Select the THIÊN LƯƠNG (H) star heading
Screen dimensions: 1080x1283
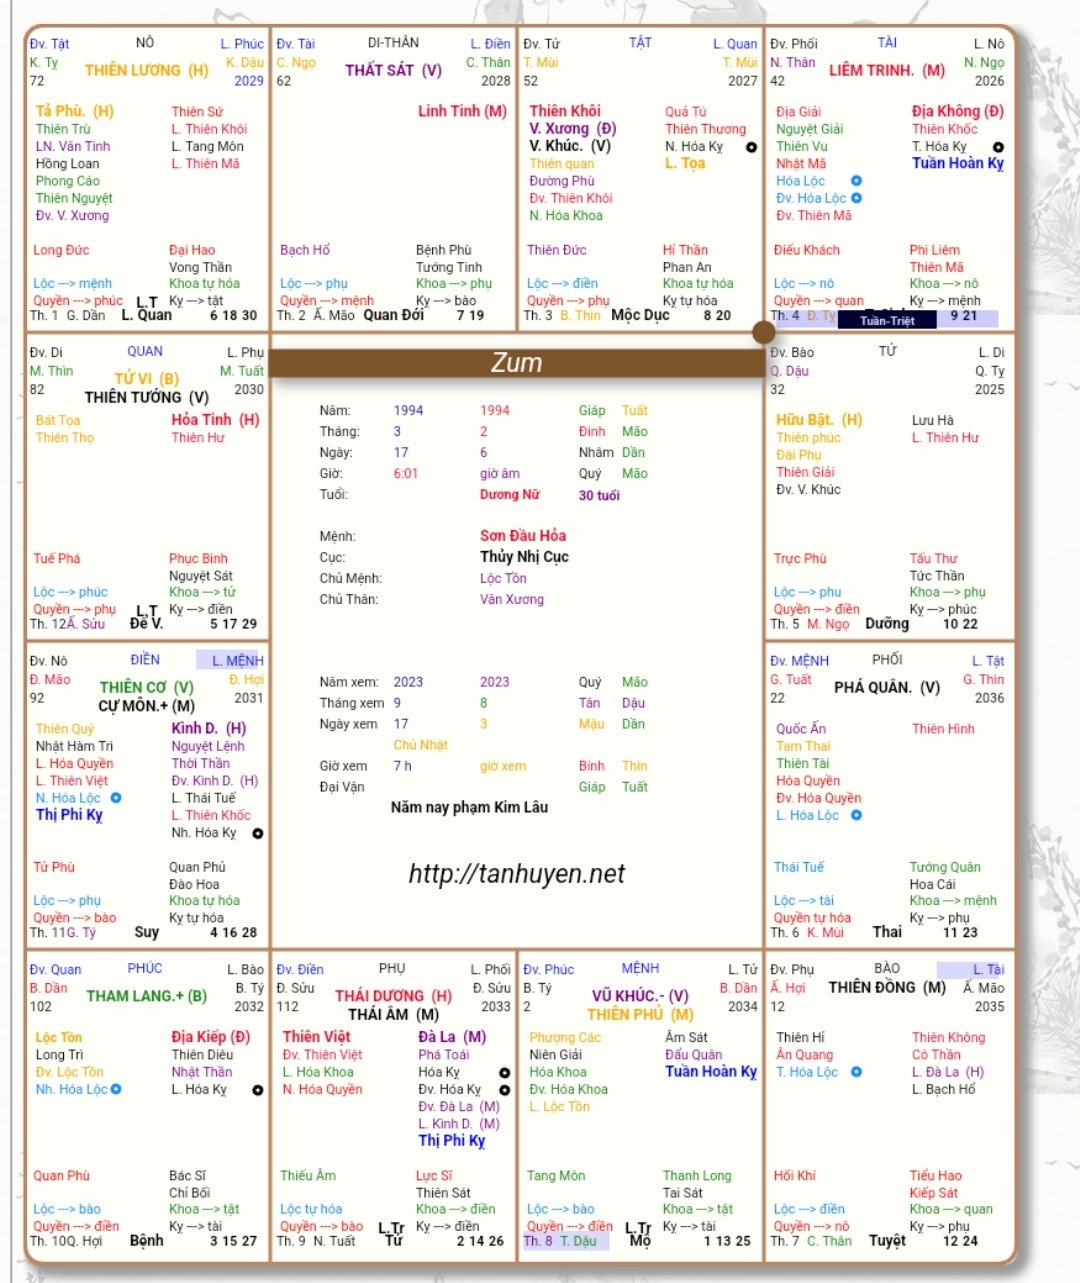(146, 71)
